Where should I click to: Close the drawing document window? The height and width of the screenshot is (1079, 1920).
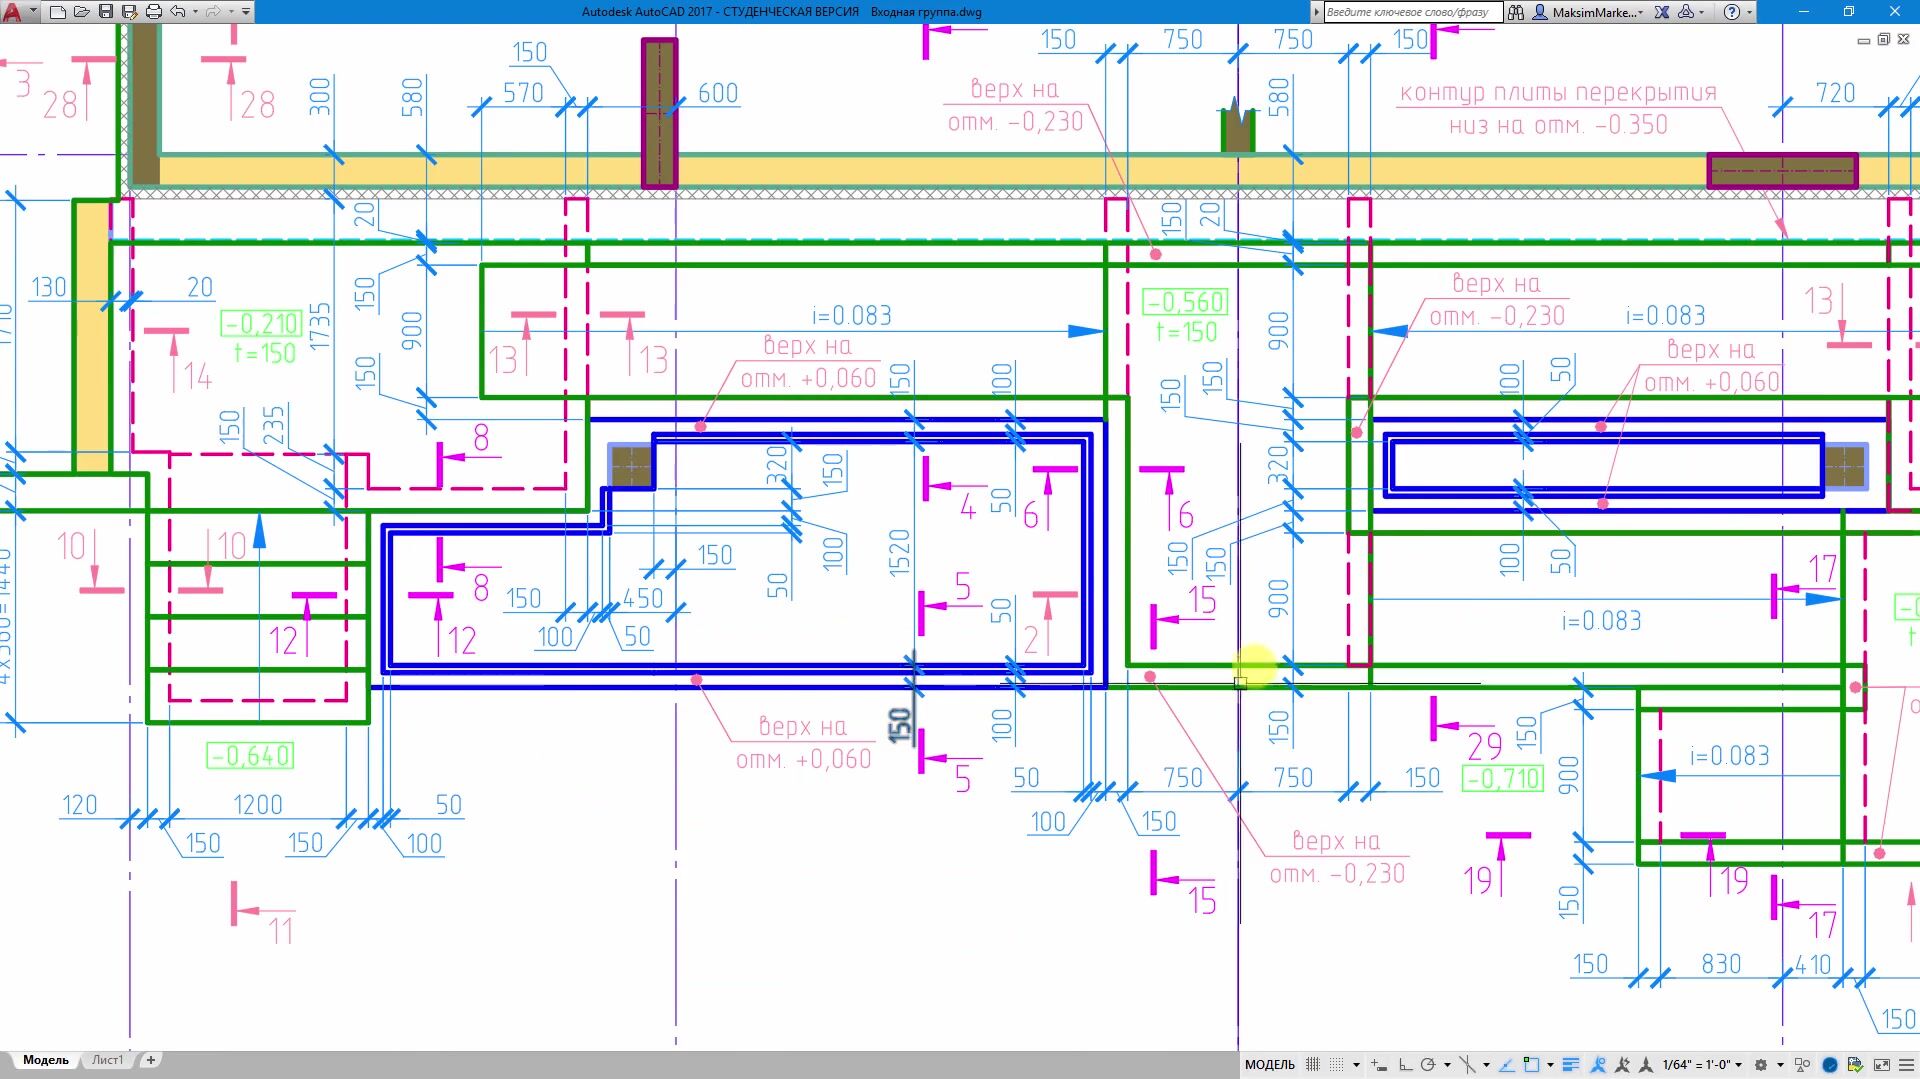click(1902, 40)
